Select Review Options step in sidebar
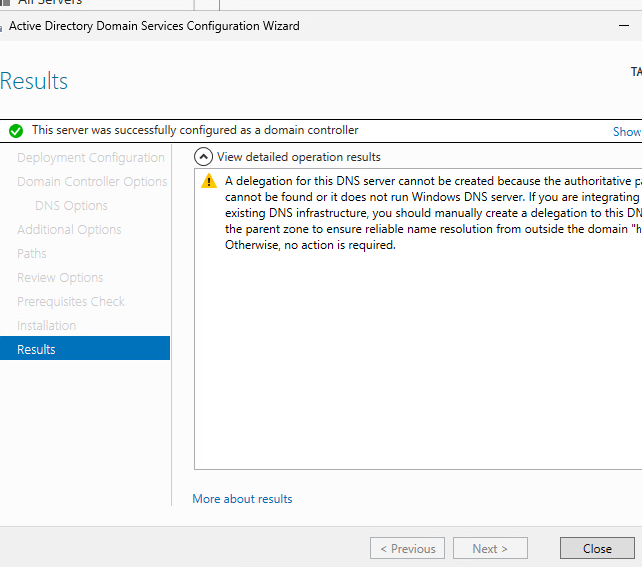The image size is (642, 567). click(60, 278)
